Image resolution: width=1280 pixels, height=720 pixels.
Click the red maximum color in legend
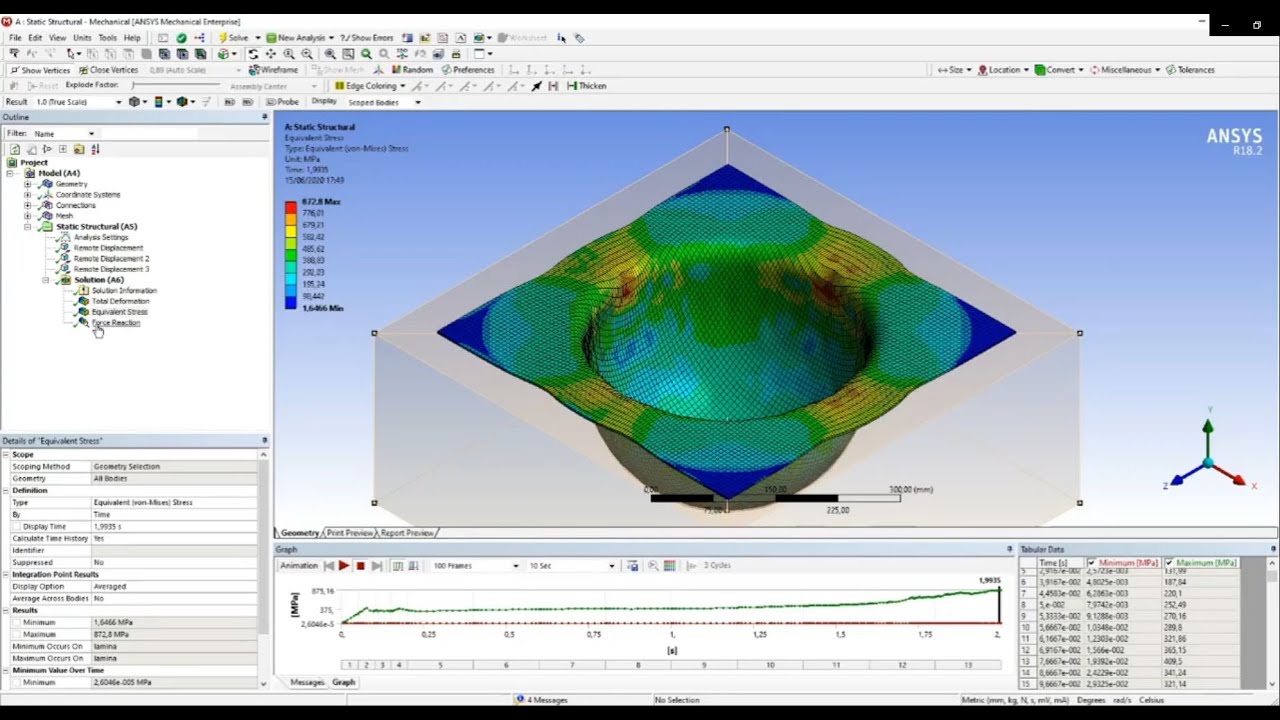pos(291,207)
